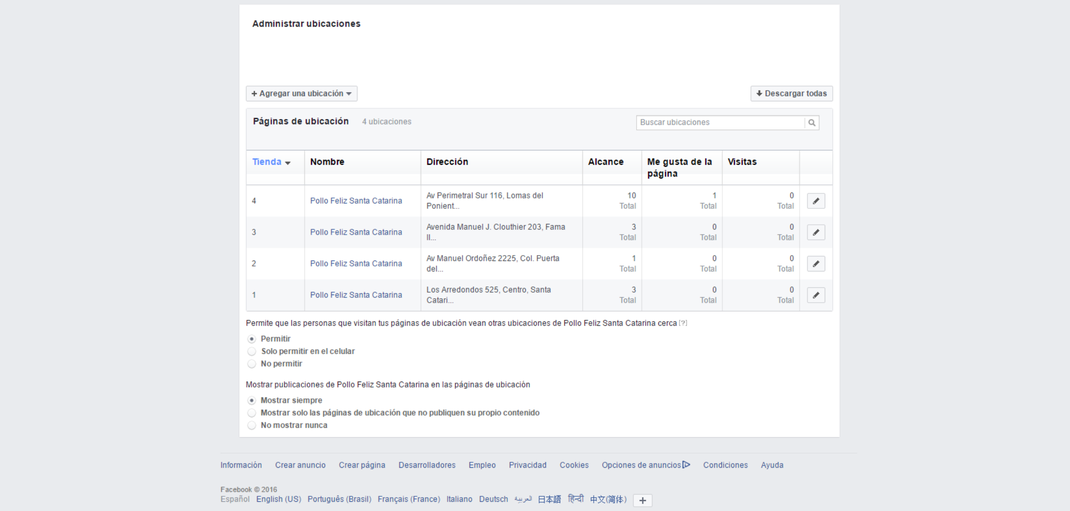Switch language to 中文(简体)
1070x511 pixels.
pos(608,499)
